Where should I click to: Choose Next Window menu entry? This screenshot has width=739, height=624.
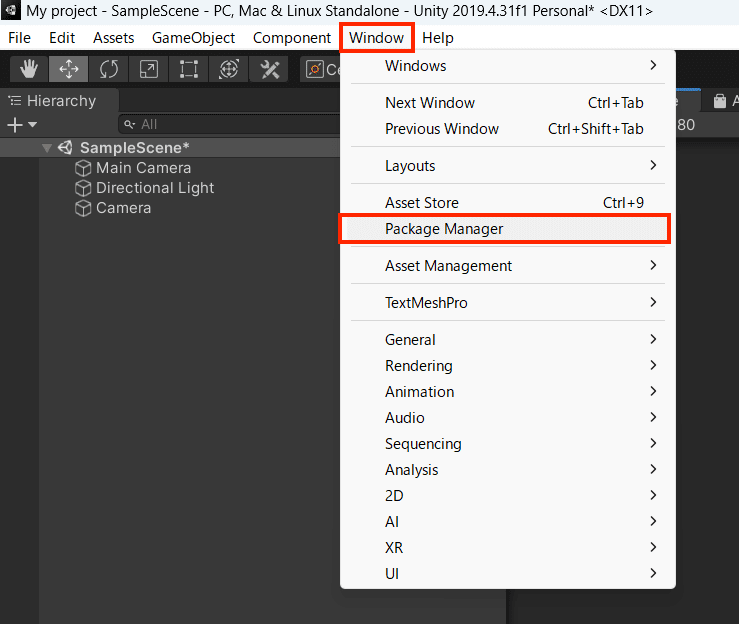pyautogui.click(x=508, y=103)
